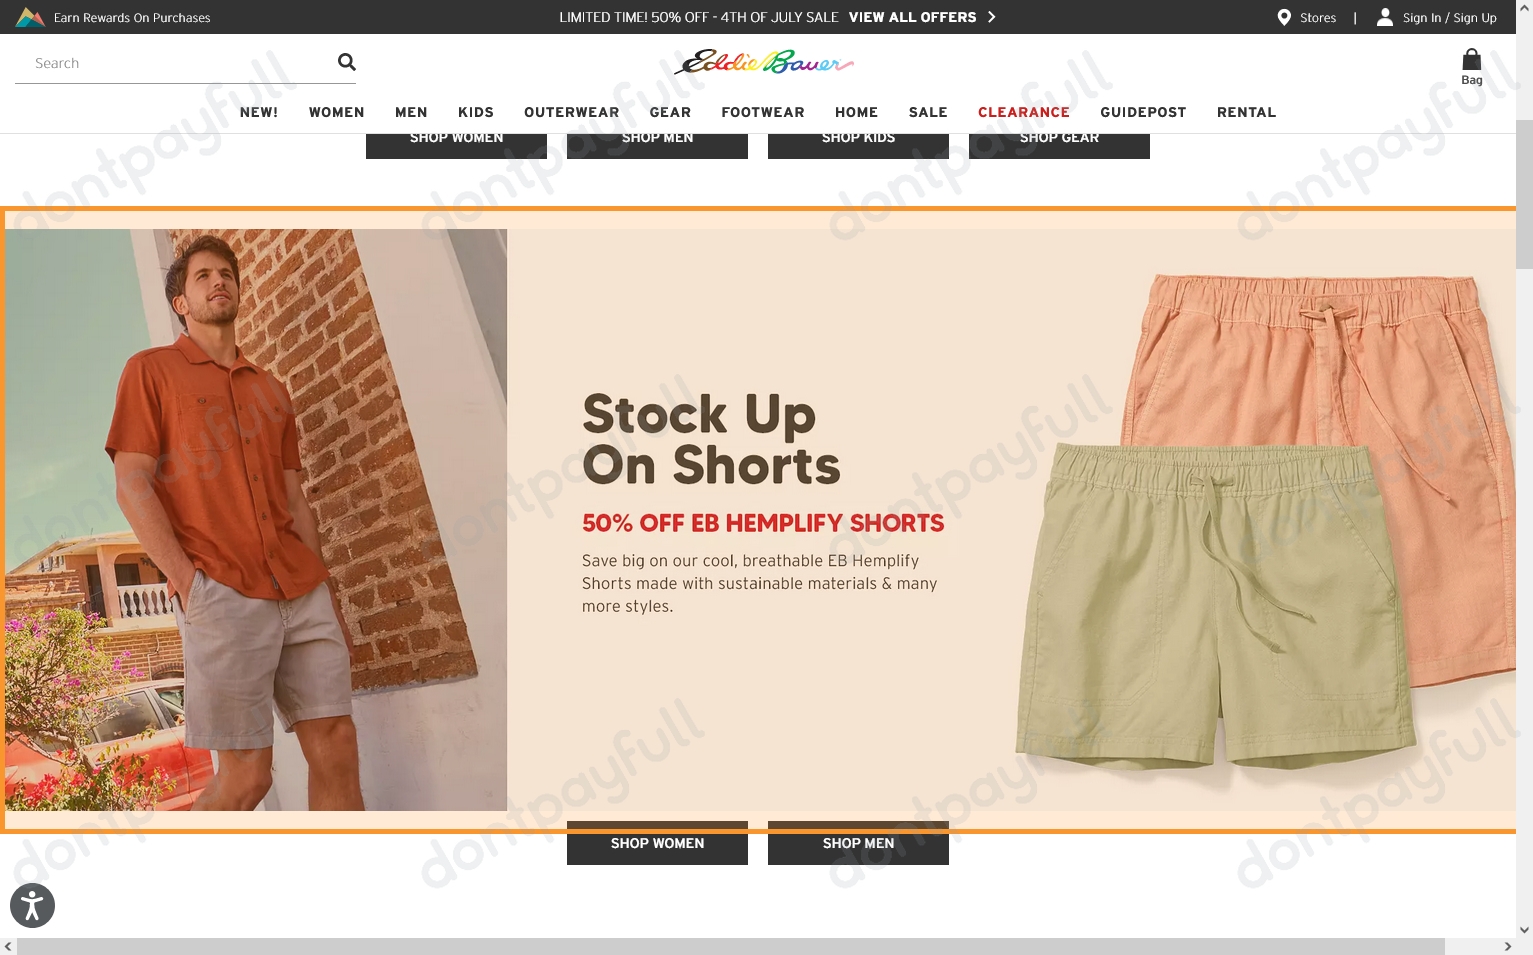Image resolution: width=1533 pixels, height=955 pixels.
Task: Select the RENTAL tab
Action: (1246, 112)
